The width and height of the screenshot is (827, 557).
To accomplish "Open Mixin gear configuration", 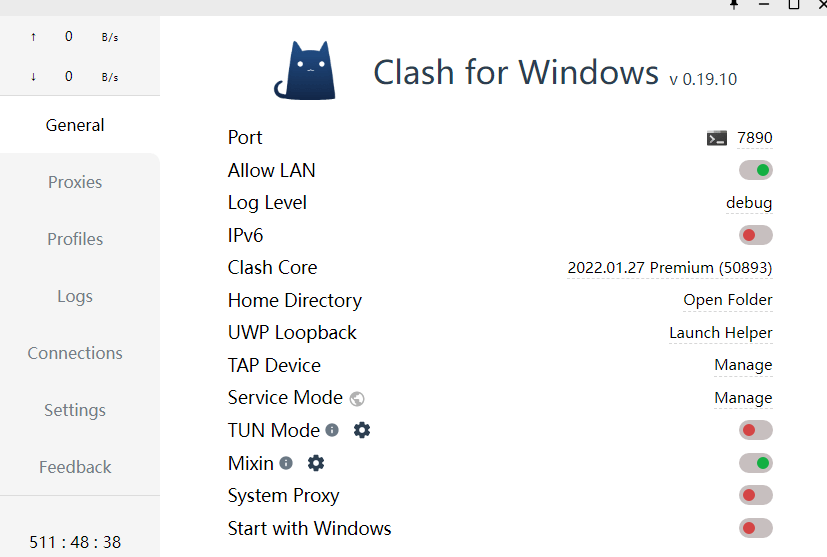I will pyautogui.click(x=316, y=463).
